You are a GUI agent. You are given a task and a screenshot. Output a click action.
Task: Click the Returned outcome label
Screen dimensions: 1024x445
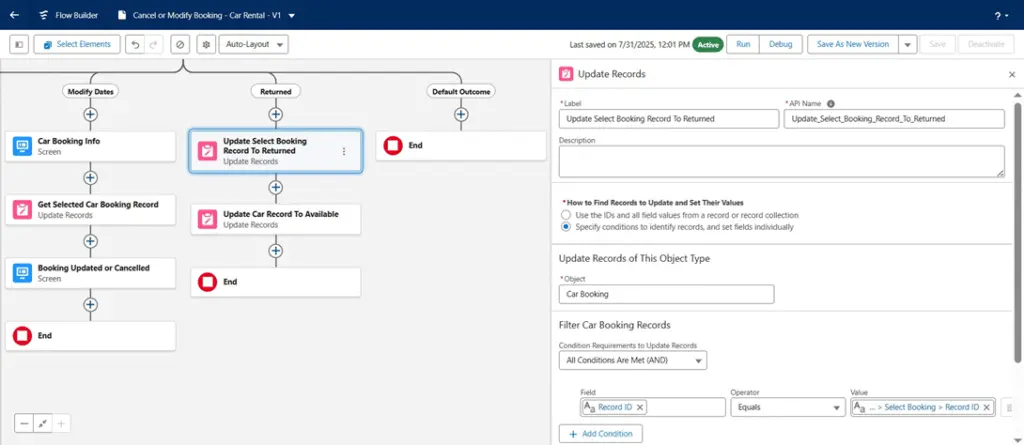276,91
